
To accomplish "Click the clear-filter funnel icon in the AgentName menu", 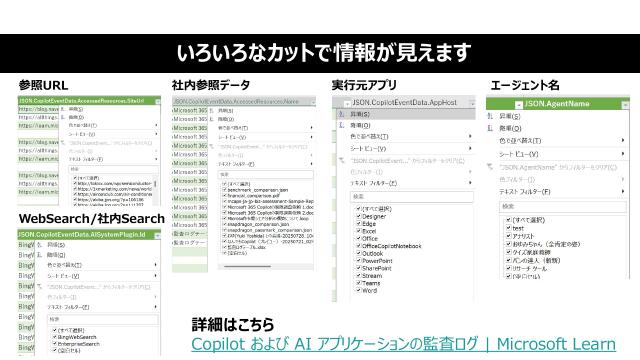I will click(x=490, y=167).
